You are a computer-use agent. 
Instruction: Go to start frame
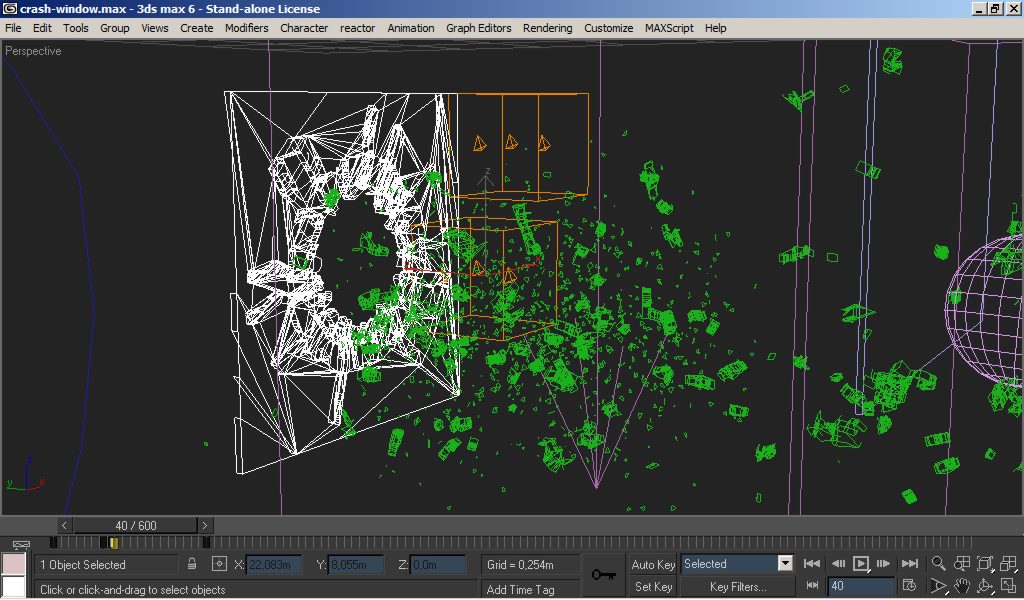pos(812,563)
